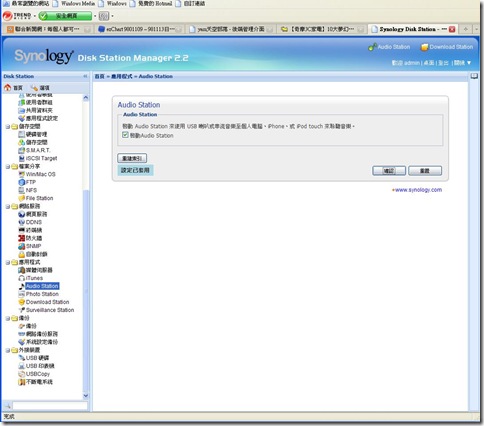Open the Hotmail bookmark link
Screen dimensions: 484x426
[152, 4]
